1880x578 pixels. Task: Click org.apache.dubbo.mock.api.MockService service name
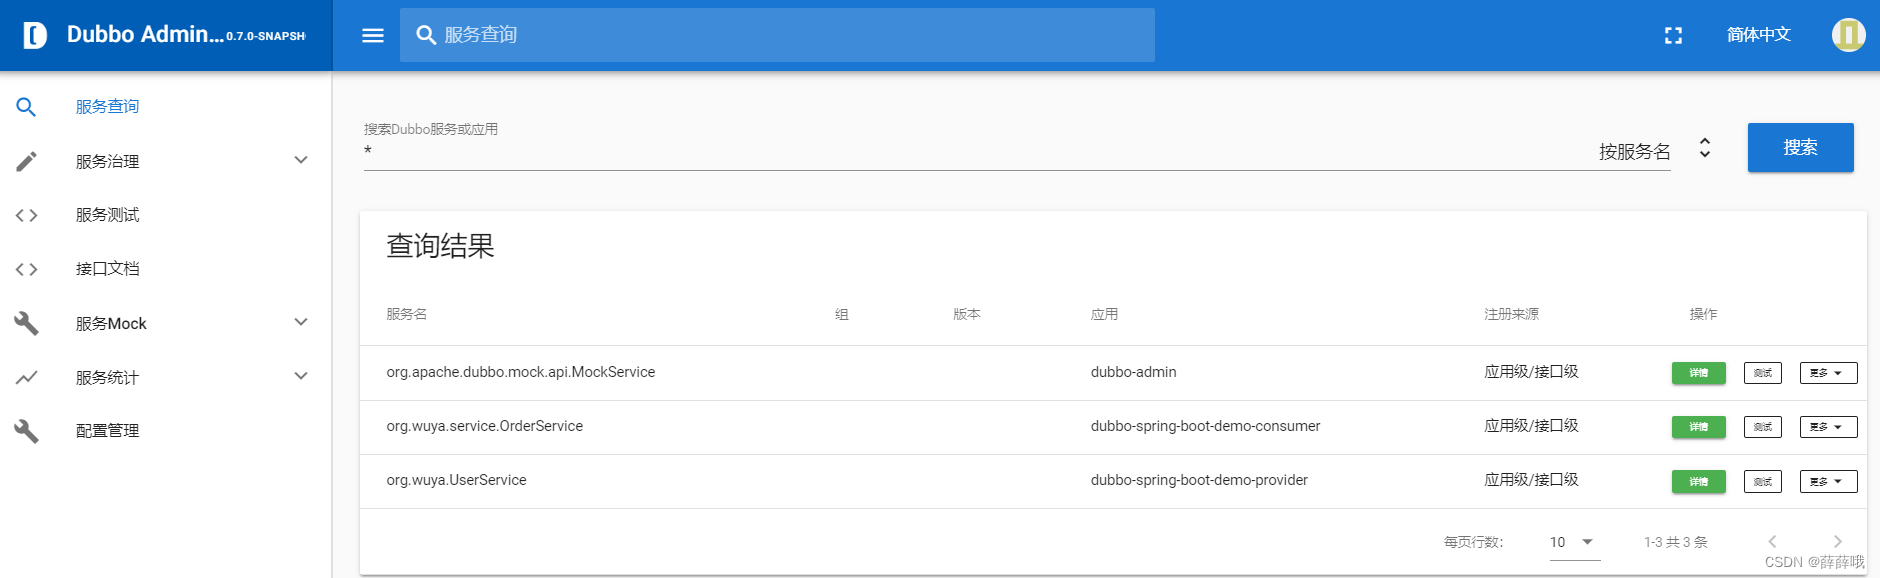pyautogui.click(x=520, y=372)
